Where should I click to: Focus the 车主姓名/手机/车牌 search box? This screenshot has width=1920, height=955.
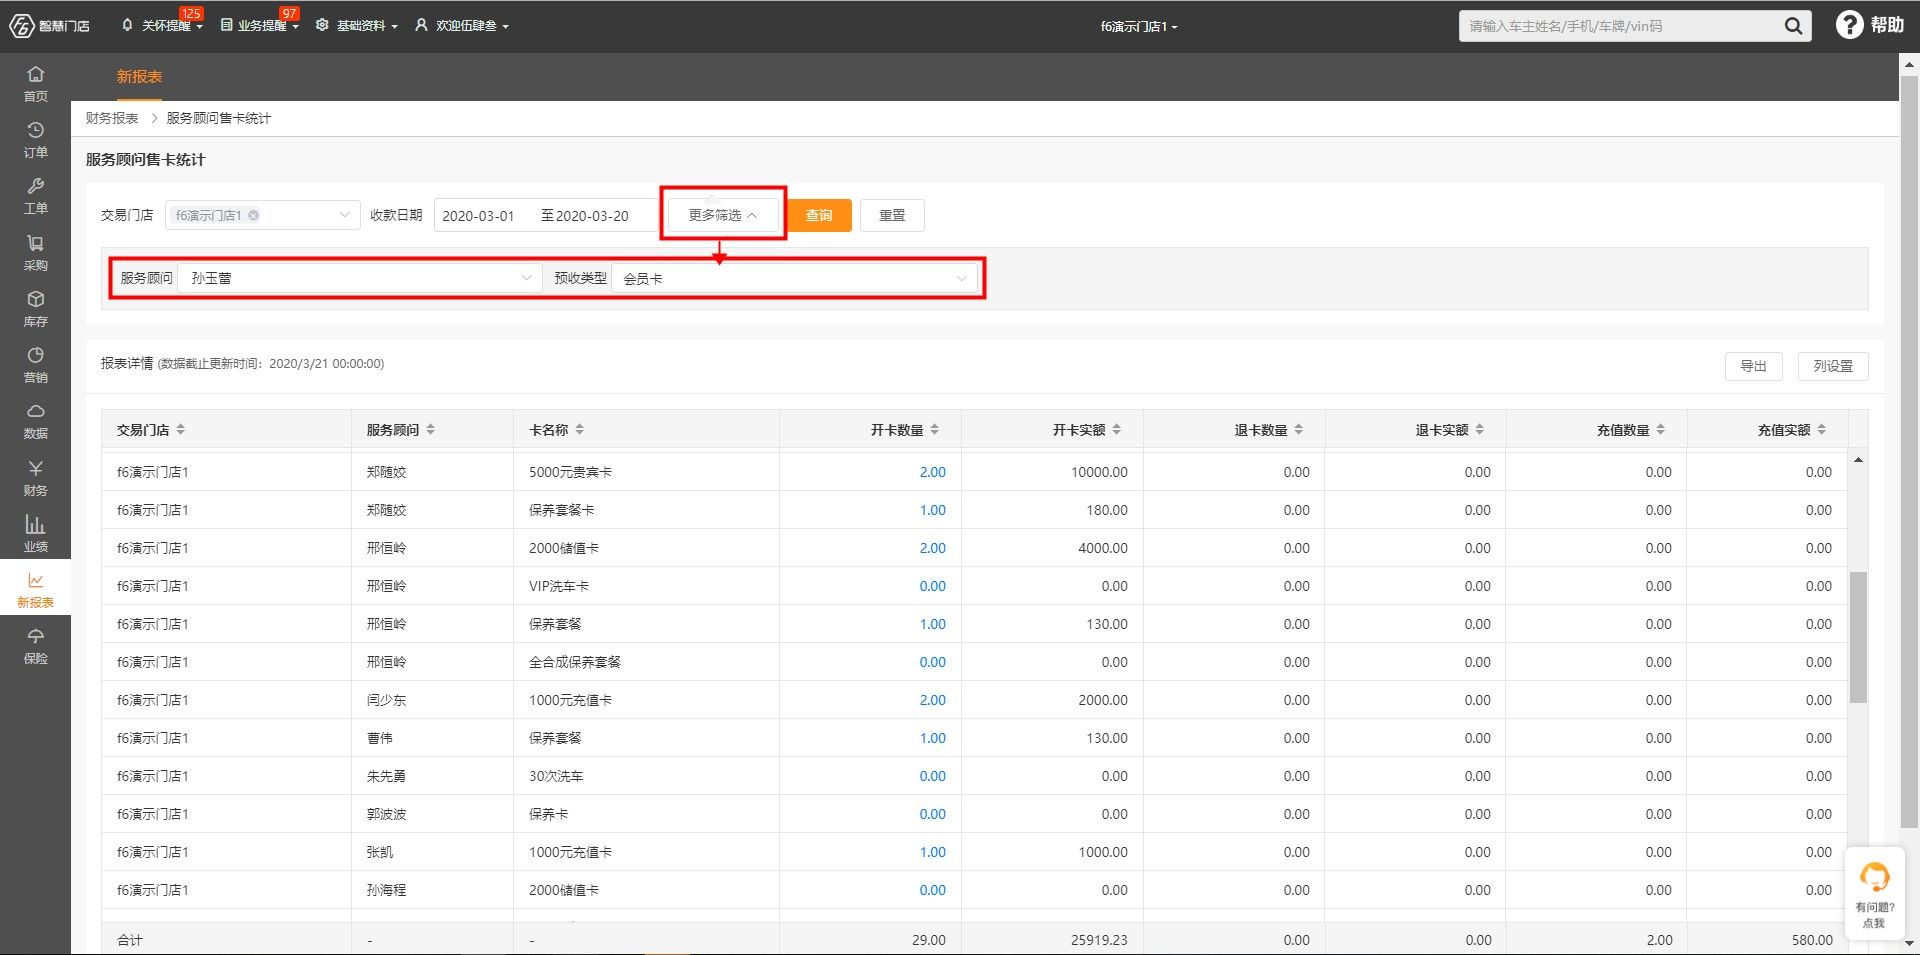[x=1620, y=26]
